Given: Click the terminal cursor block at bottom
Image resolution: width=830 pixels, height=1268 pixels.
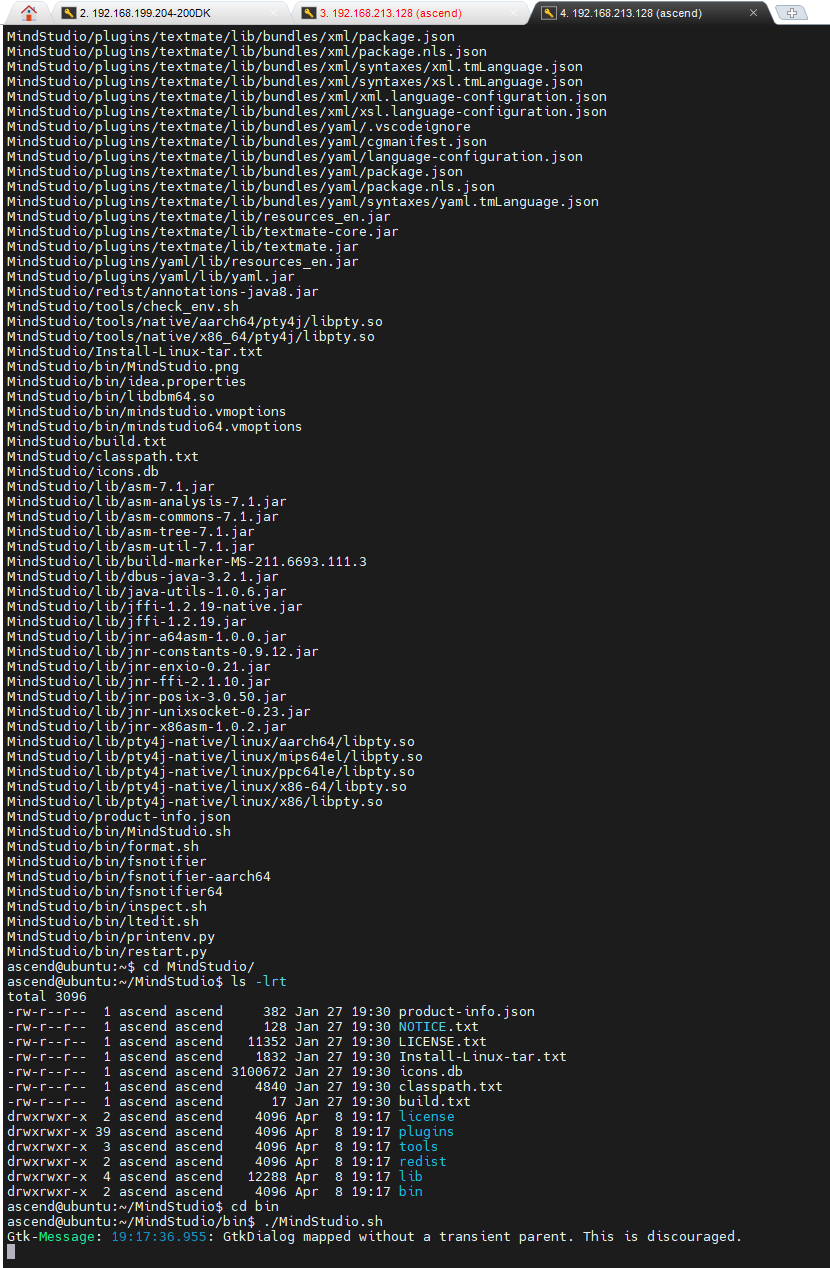Looking at the screenshot, I should point(10,1251).
